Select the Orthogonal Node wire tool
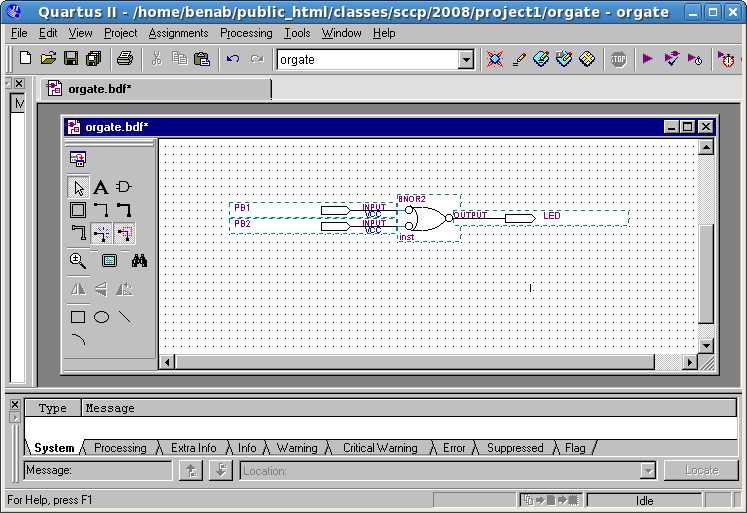747x513 pixels. pos(101,210)
